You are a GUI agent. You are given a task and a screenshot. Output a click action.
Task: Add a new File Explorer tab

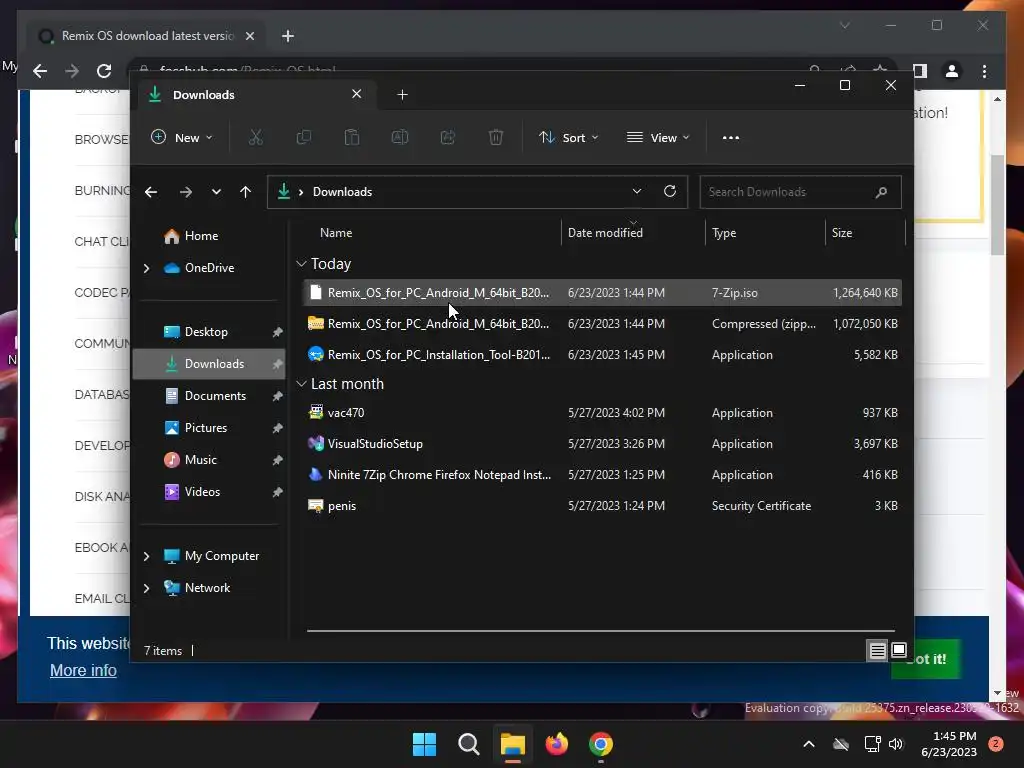[x=402, y=95]
